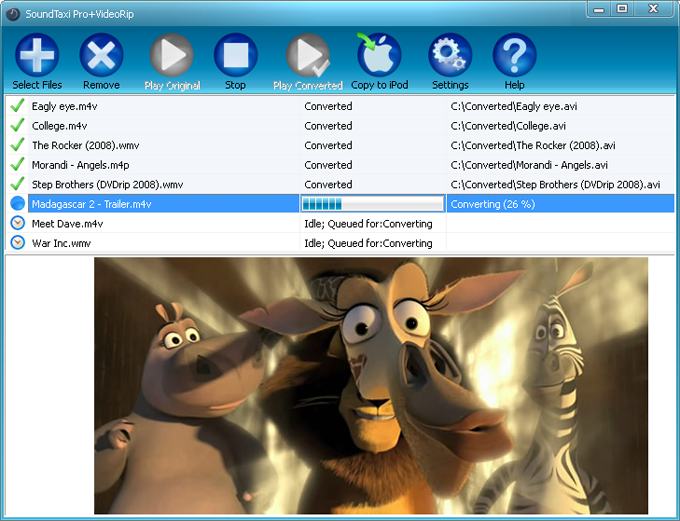The image size is (680, 521).
Task: Maximize the SoundTaxi window
Action: [622, 9]
